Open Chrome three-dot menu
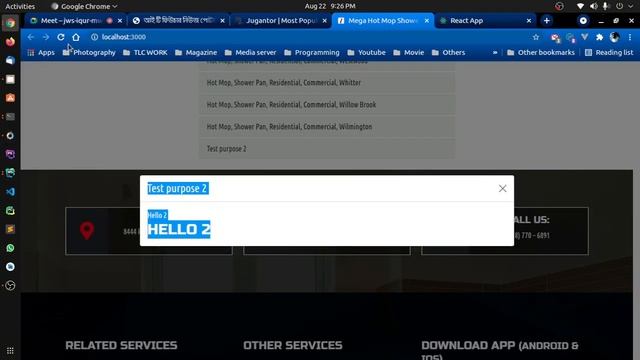 pyautogui.click(x=630, y=37)
